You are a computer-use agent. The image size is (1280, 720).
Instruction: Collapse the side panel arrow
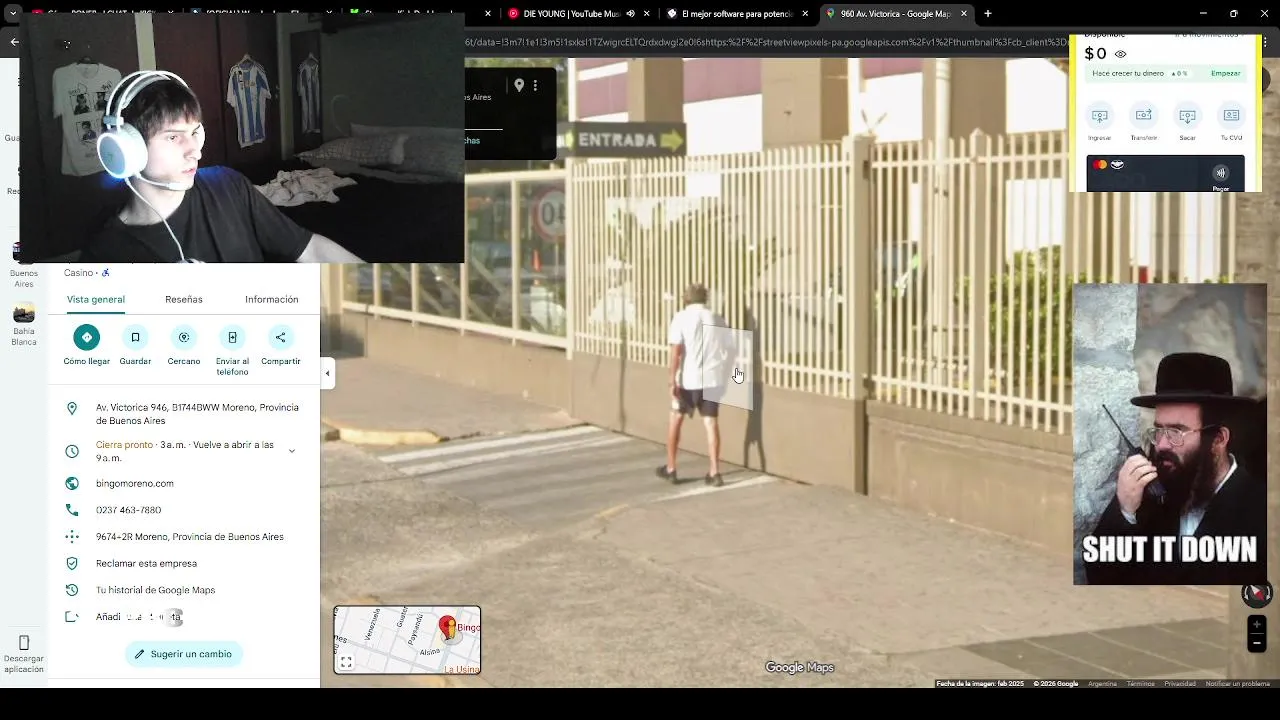(327, 373)
